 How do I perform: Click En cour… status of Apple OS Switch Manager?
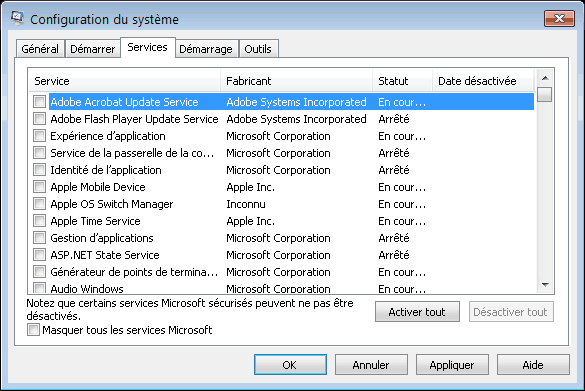point(402,204)
